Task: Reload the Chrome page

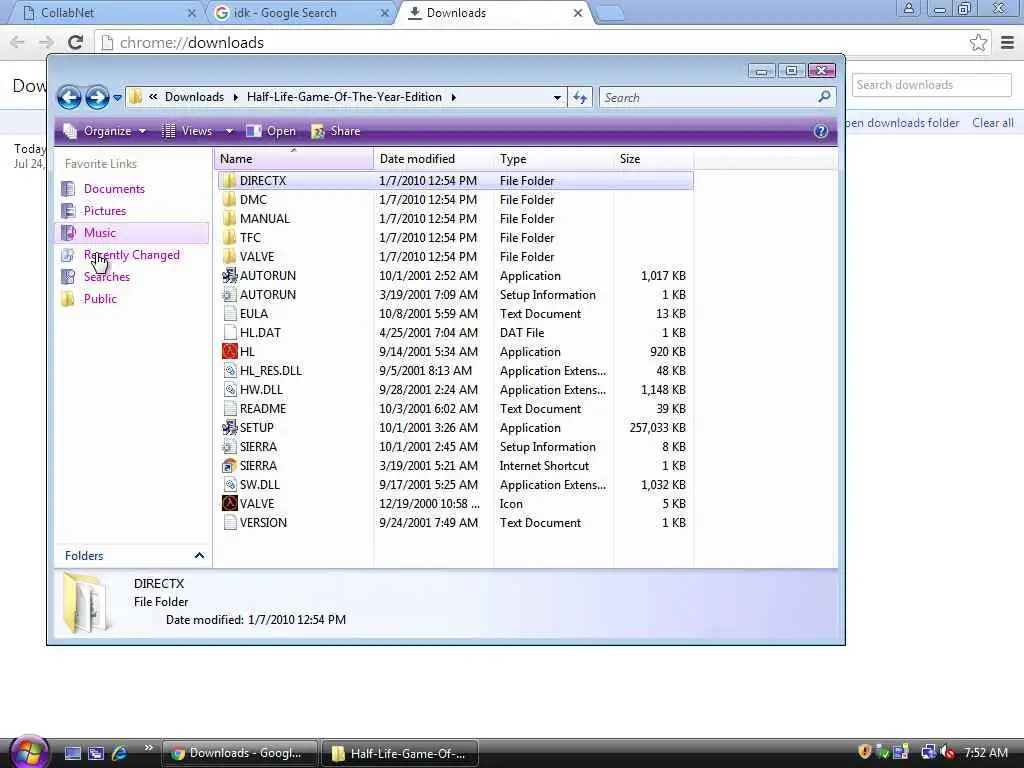Action: point(75,42)
